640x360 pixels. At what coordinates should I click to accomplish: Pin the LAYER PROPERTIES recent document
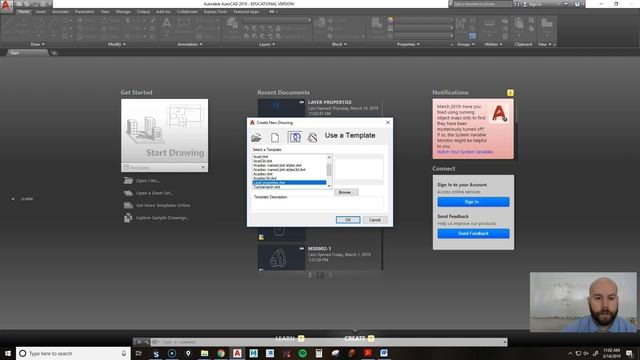(302, 102)
